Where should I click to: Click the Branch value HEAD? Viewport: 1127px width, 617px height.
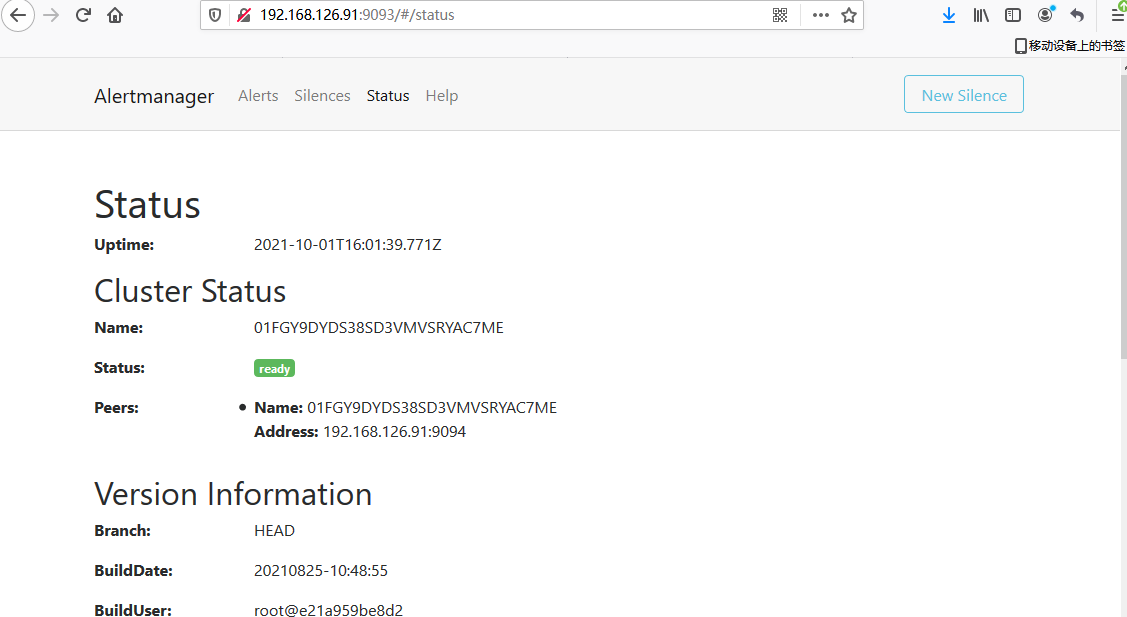(275, 531)
